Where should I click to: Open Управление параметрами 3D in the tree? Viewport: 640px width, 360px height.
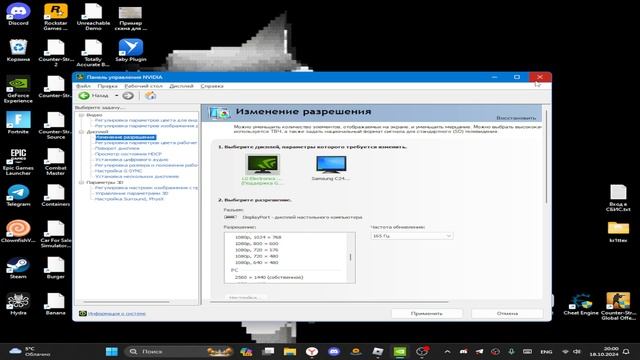131,193
